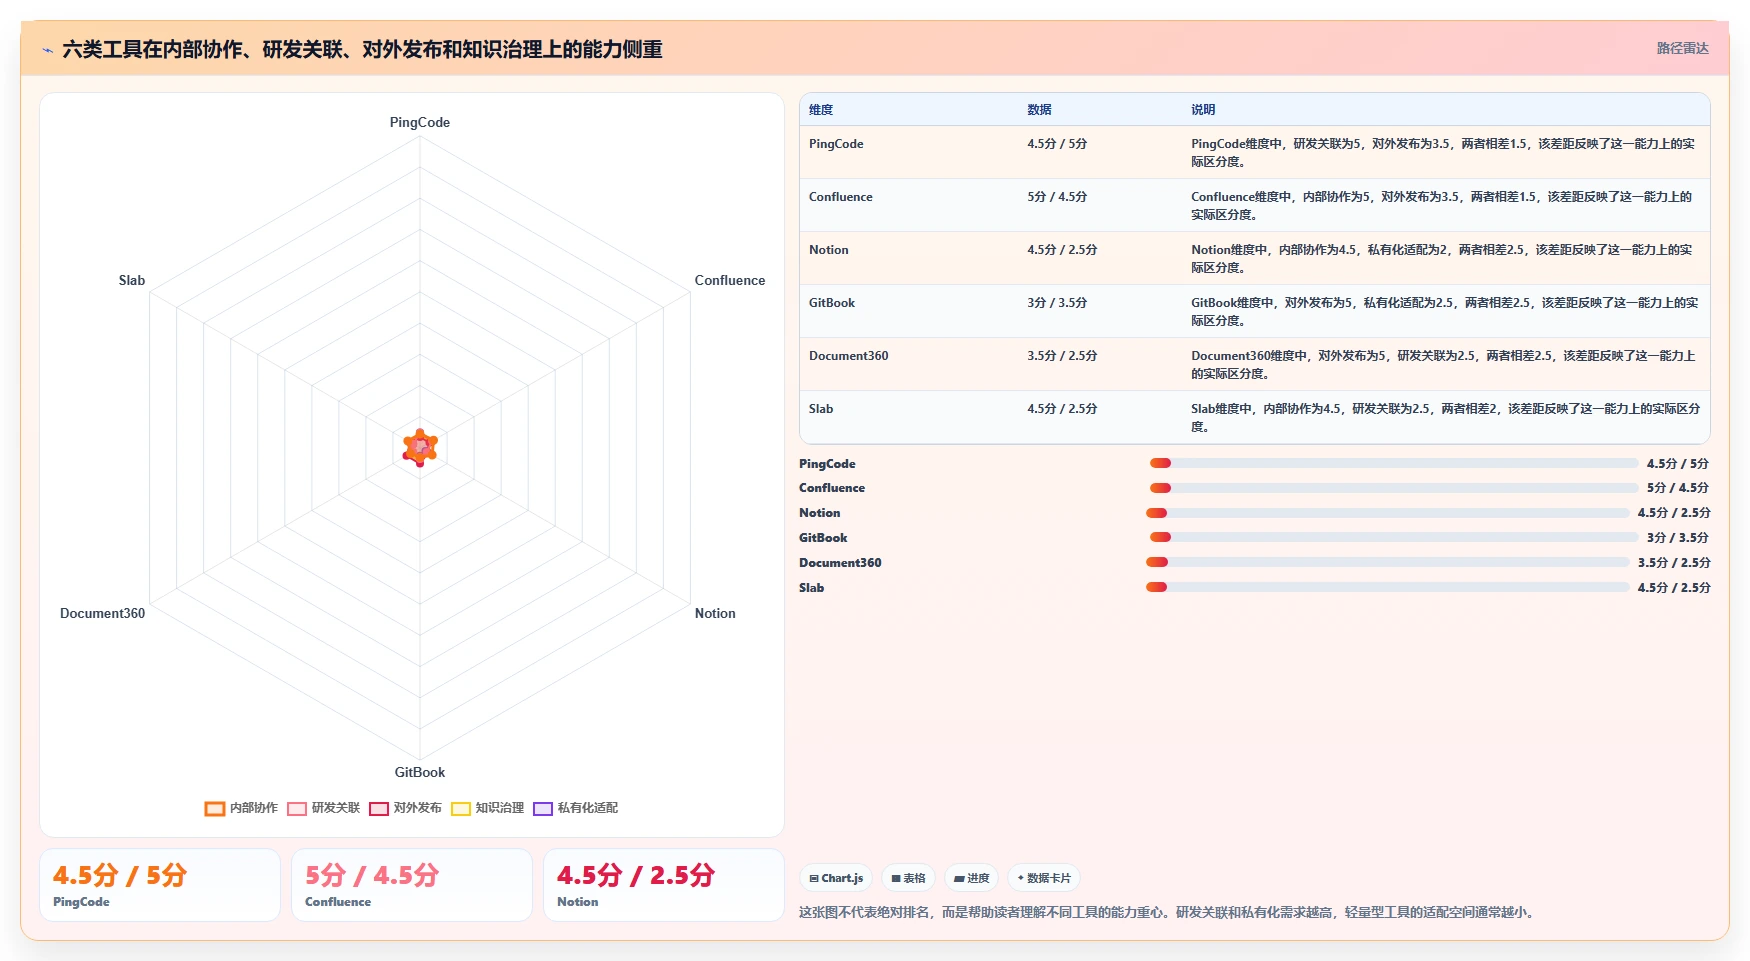Click the PingCode radar axis label
Screen dimensions: 1750x961
(420, 122)
